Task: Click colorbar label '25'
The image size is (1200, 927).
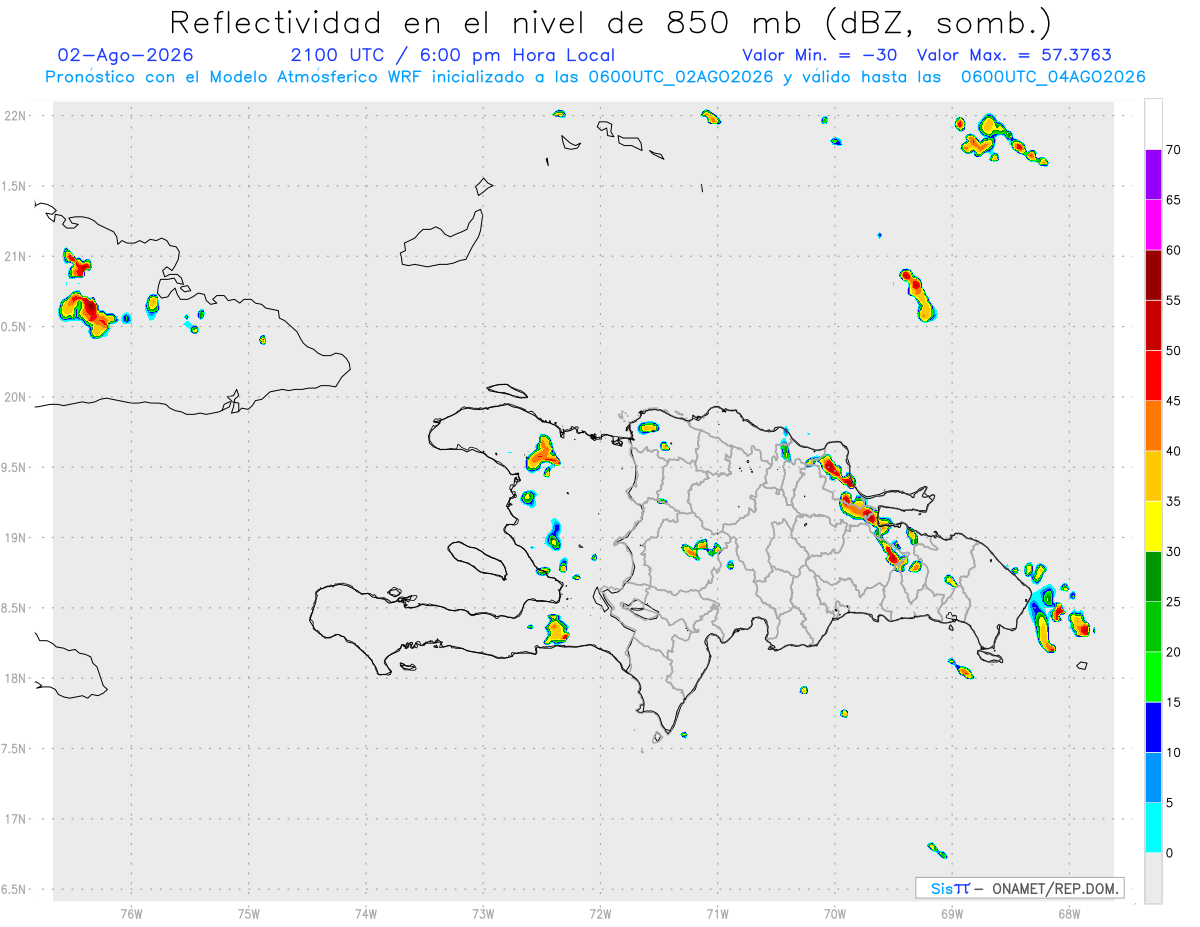Action: pyautogui.click(x=1174, y=602)
